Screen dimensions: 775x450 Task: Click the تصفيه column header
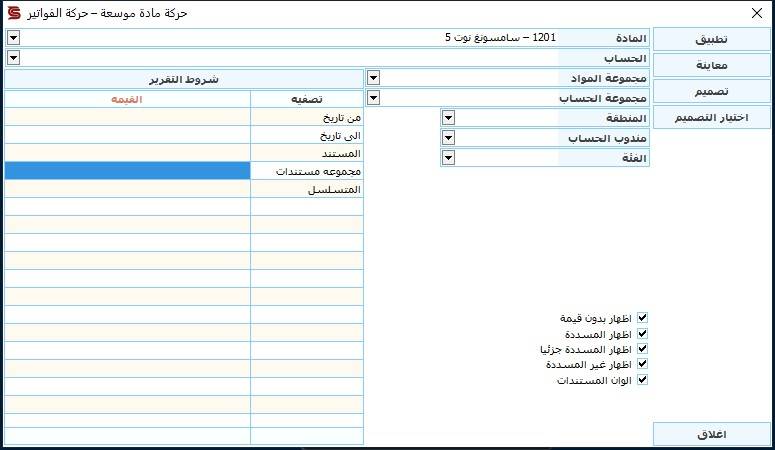[x=307, y=99]
